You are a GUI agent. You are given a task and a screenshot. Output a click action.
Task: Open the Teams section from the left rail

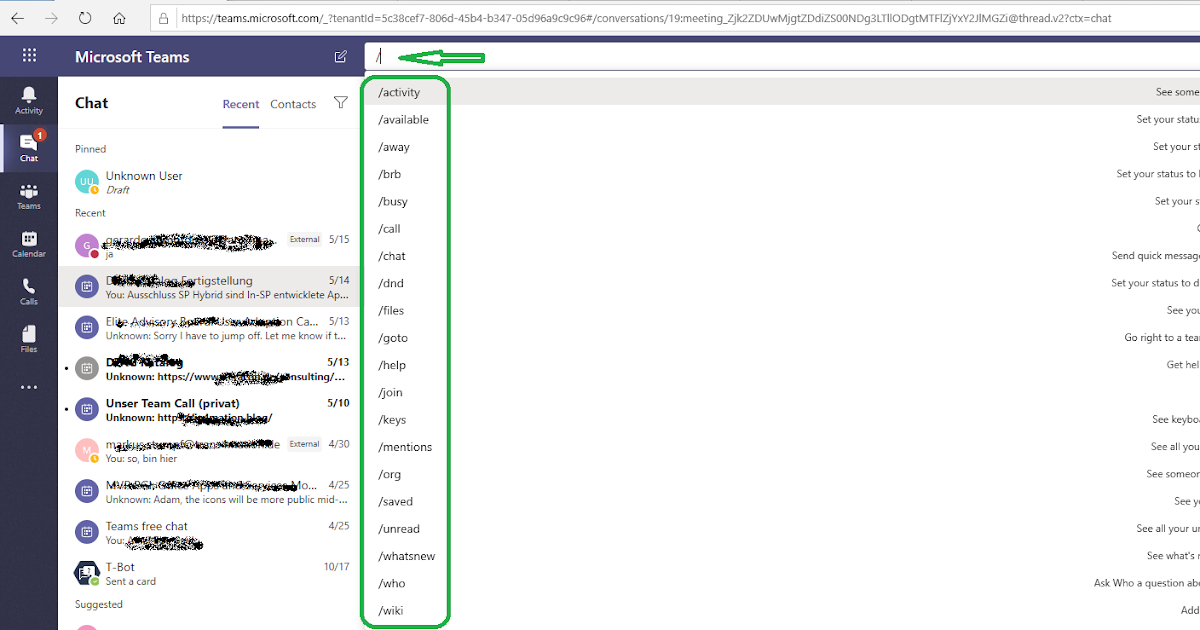tap(29, 196)
